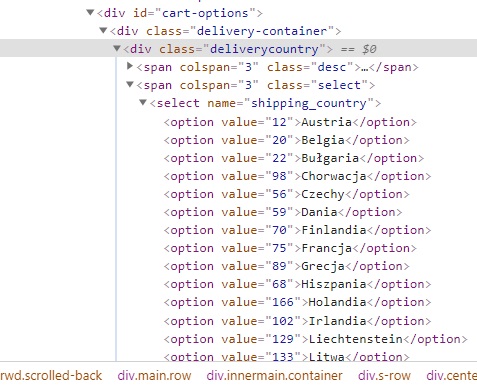Click the Irlandia option with value 102
The height and width of the screenshot is (387, 477).
coord(297,321)
